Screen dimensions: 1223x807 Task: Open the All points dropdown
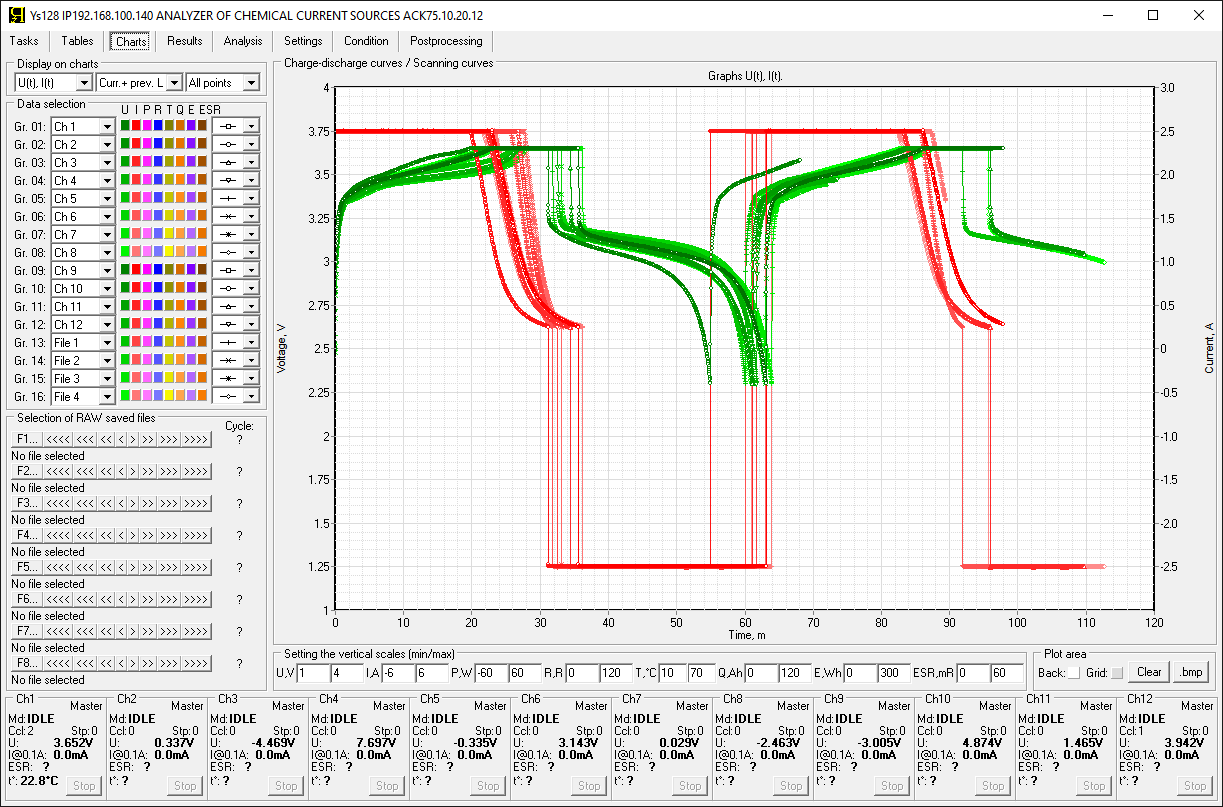coord(251,83)
